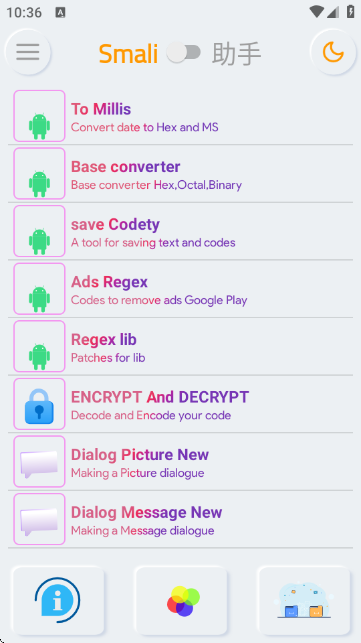Open the info button at bottom
The height and width of the screenshot is (643, 361).
tap(58, 600)
